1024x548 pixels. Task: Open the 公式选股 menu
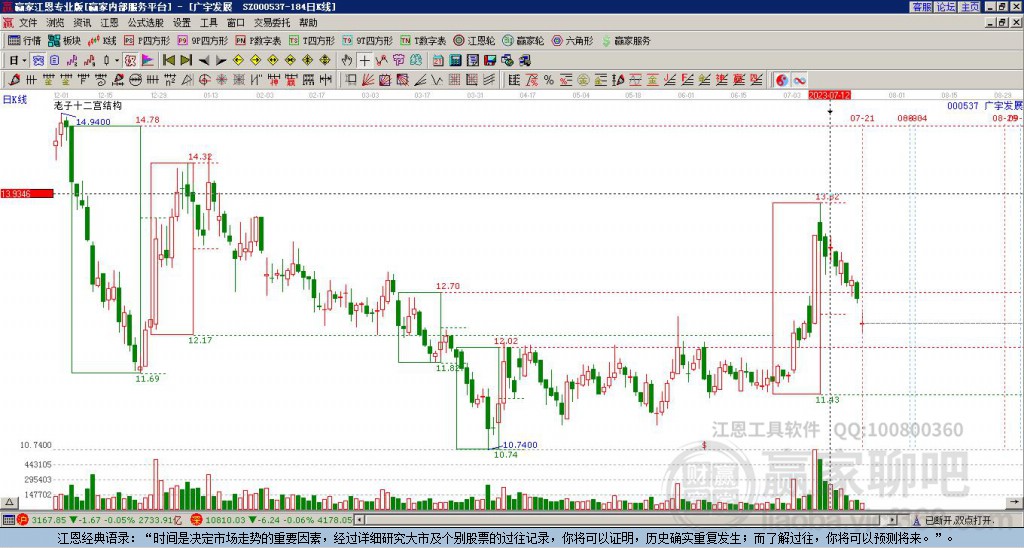146,23
